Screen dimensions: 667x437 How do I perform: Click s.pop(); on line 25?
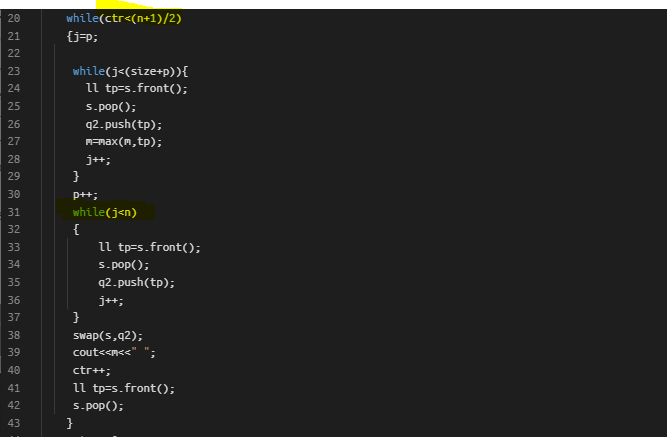pos(111,106)
